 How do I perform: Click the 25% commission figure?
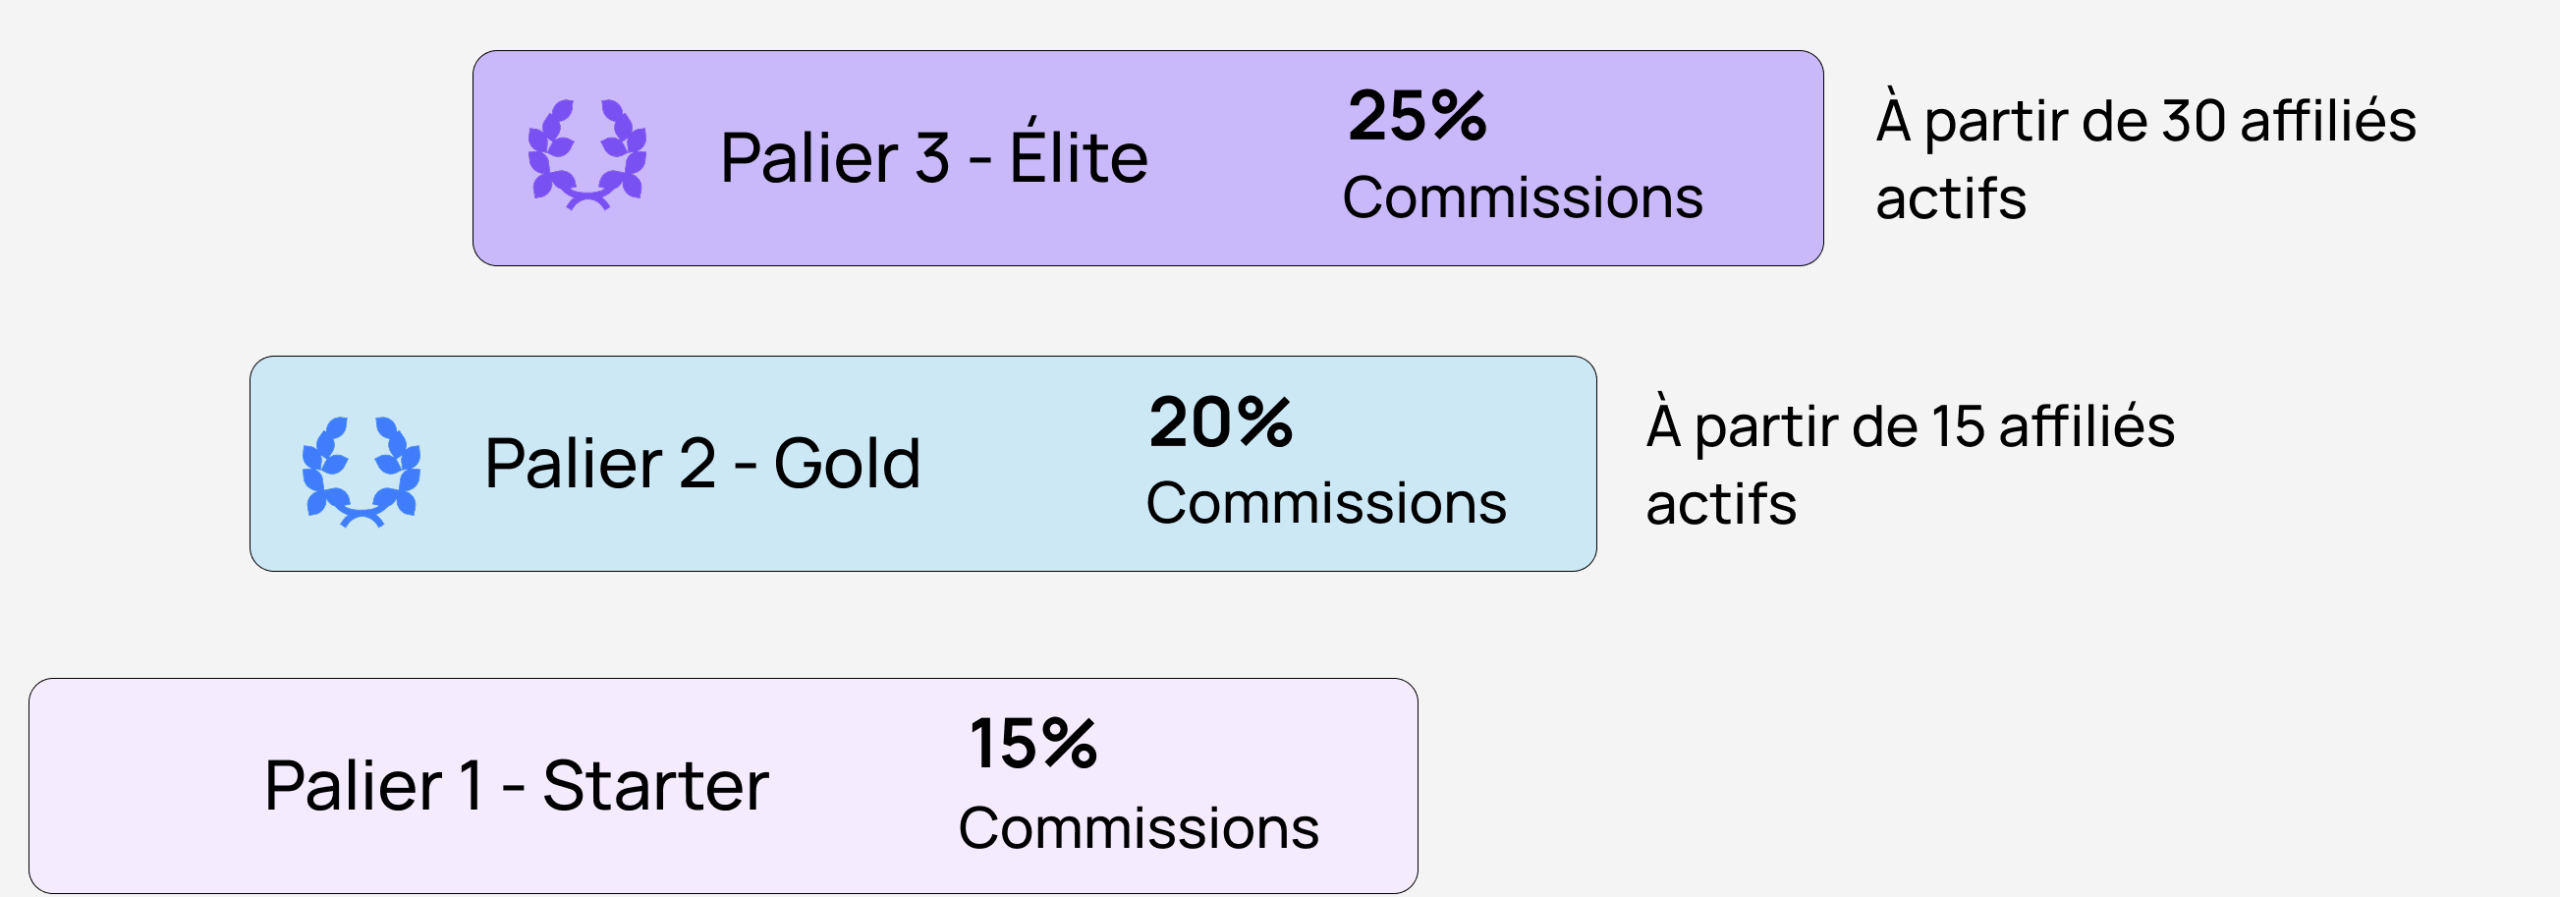1417,116
